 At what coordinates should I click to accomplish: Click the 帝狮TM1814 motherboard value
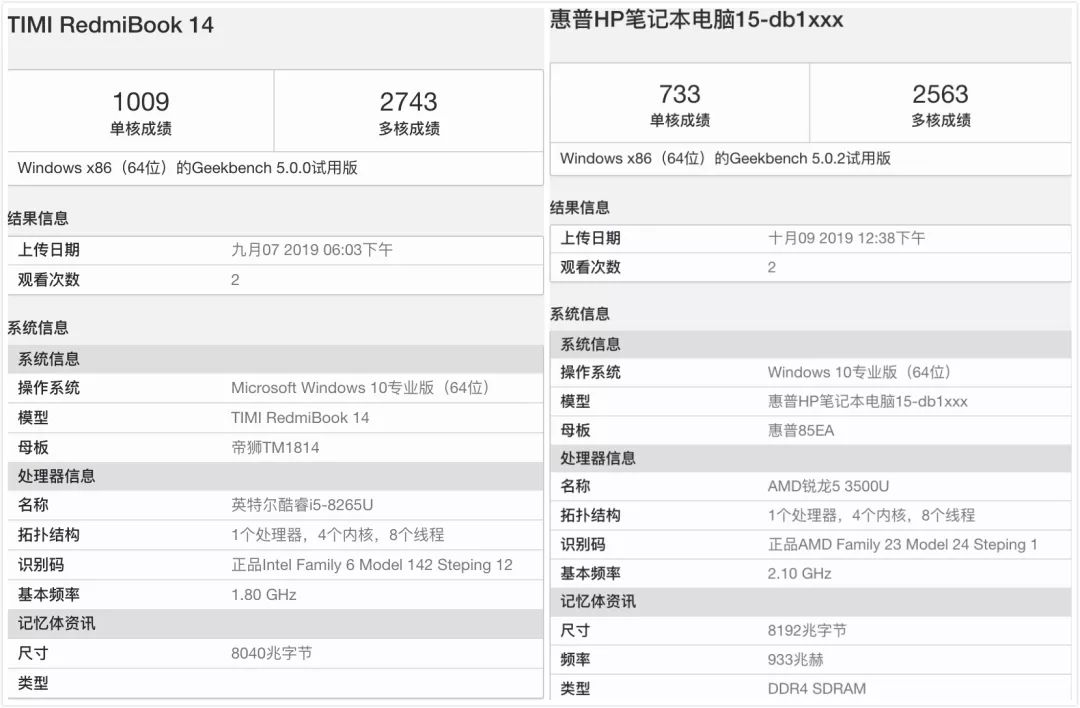[x=276, y=448]
